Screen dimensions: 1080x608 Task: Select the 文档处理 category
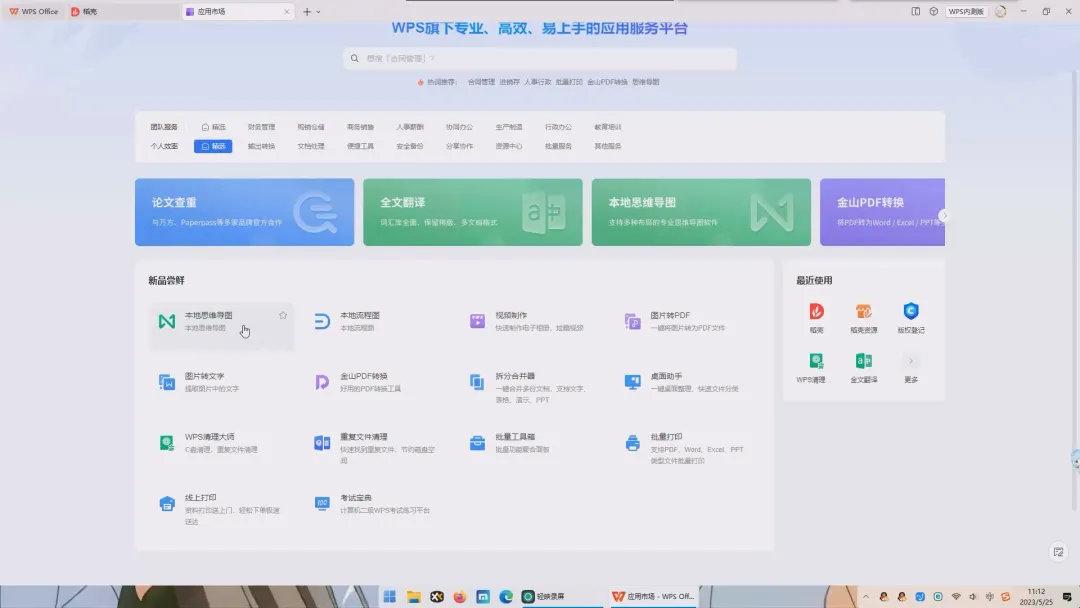pyautogui.click(x=311, y=146)
